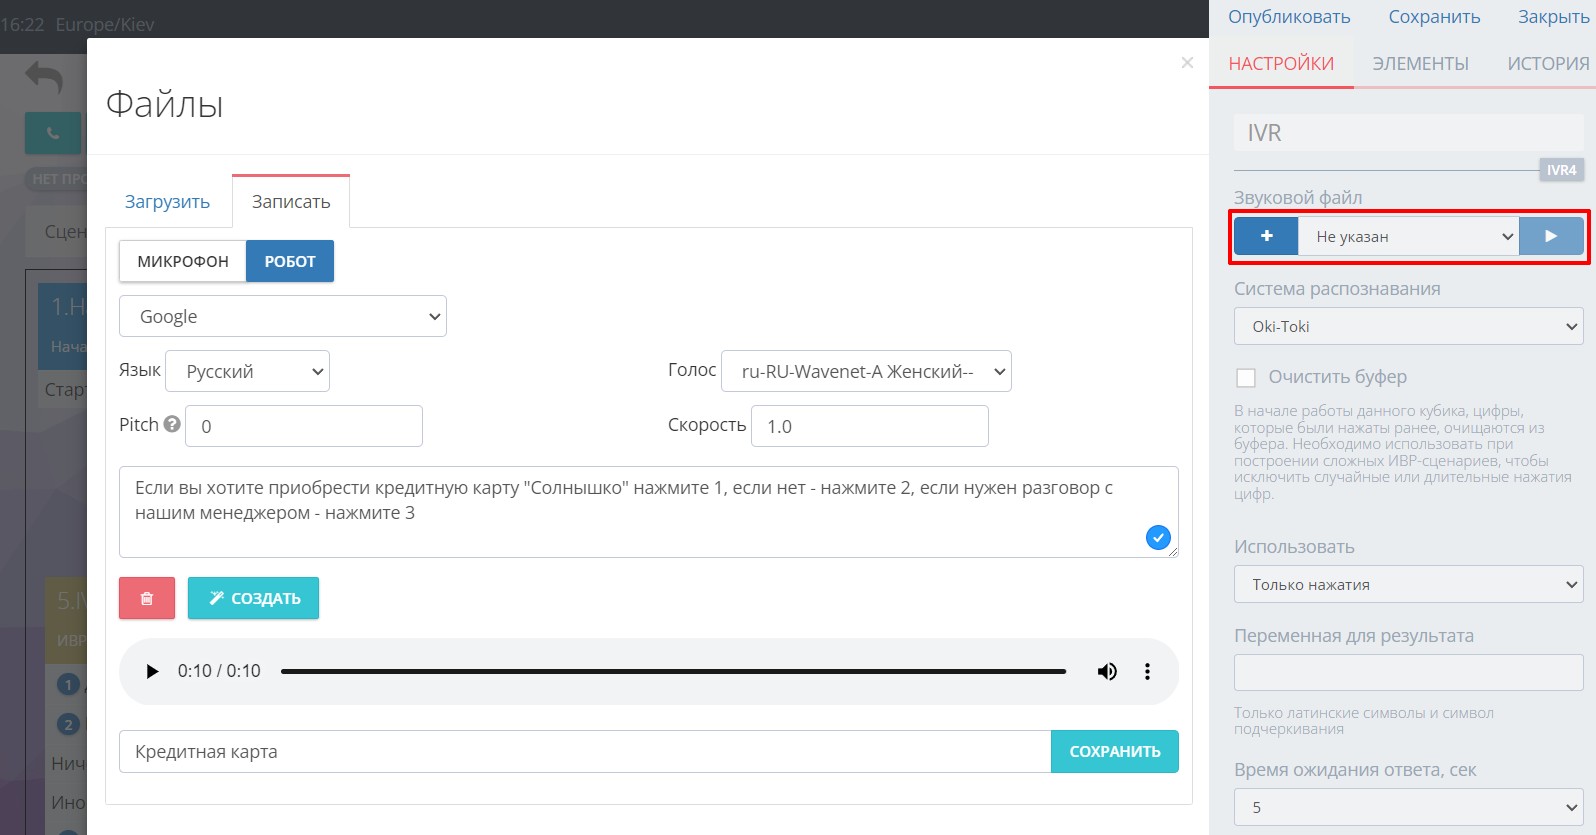The height and width of the screenshot is (835, 1596).
Task: Click the Переменная для результата field
Action: click(x=1408, y=672)
